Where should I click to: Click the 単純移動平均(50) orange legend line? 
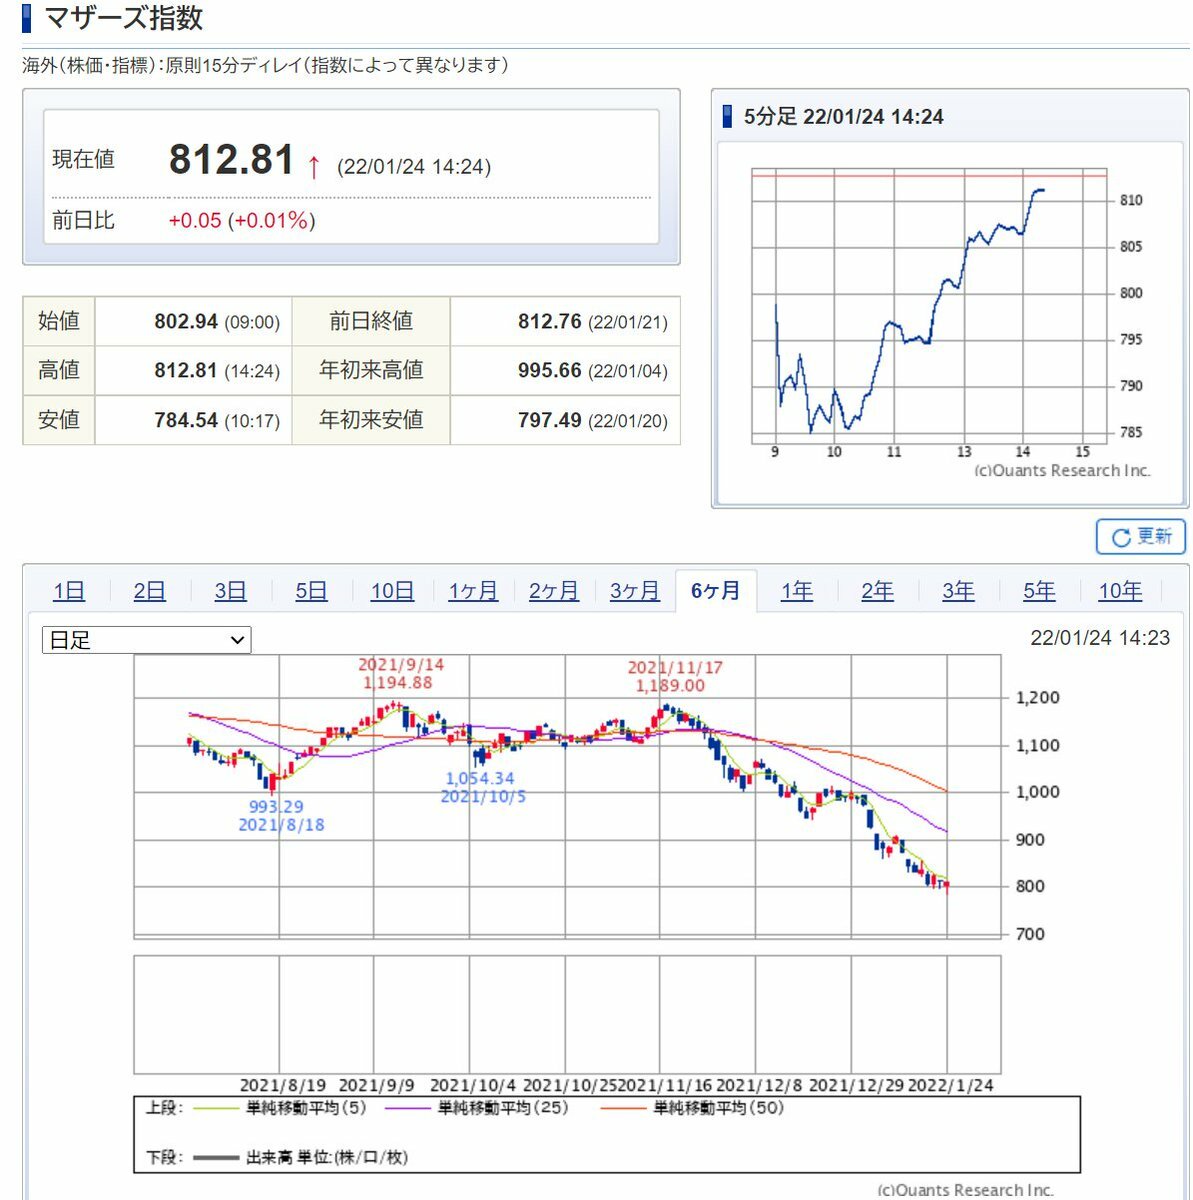coord(625,1108)
